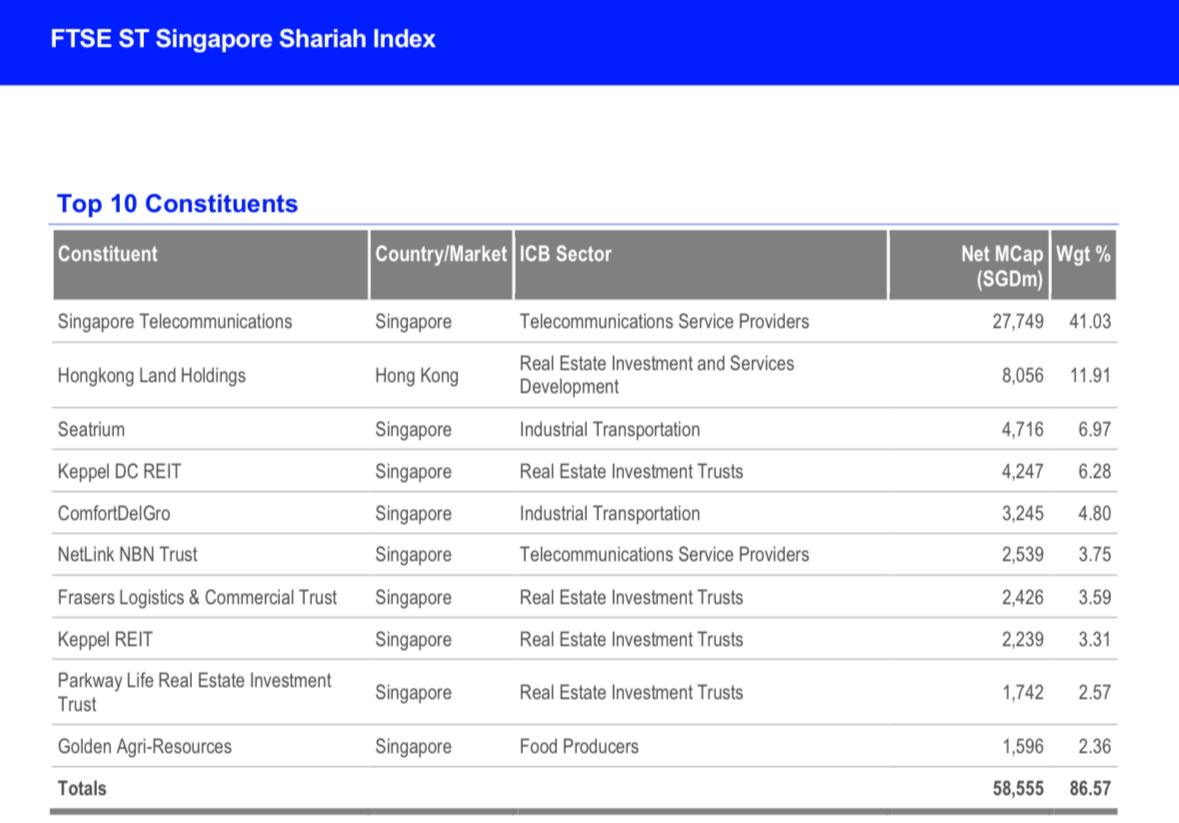Click the net market cap value '8,056'

click(x=1023, y=376)
